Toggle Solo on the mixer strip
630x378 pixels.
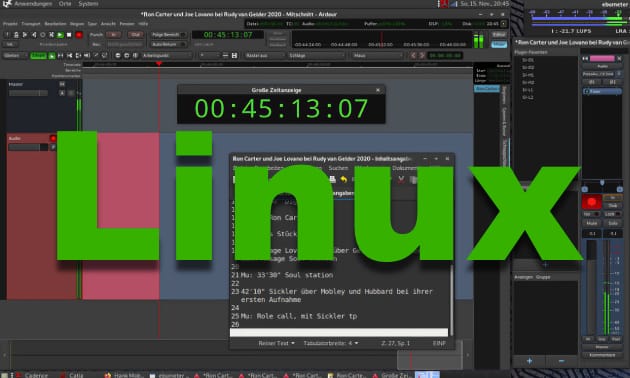pyautogui.click(x=613, y=223)
